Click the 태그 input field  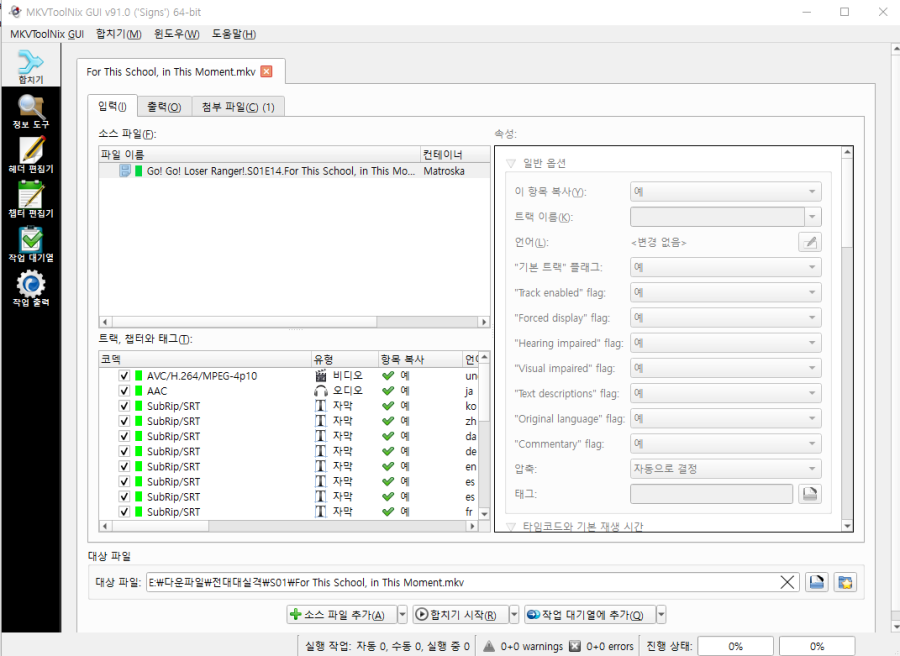click(x=711, y=494)
